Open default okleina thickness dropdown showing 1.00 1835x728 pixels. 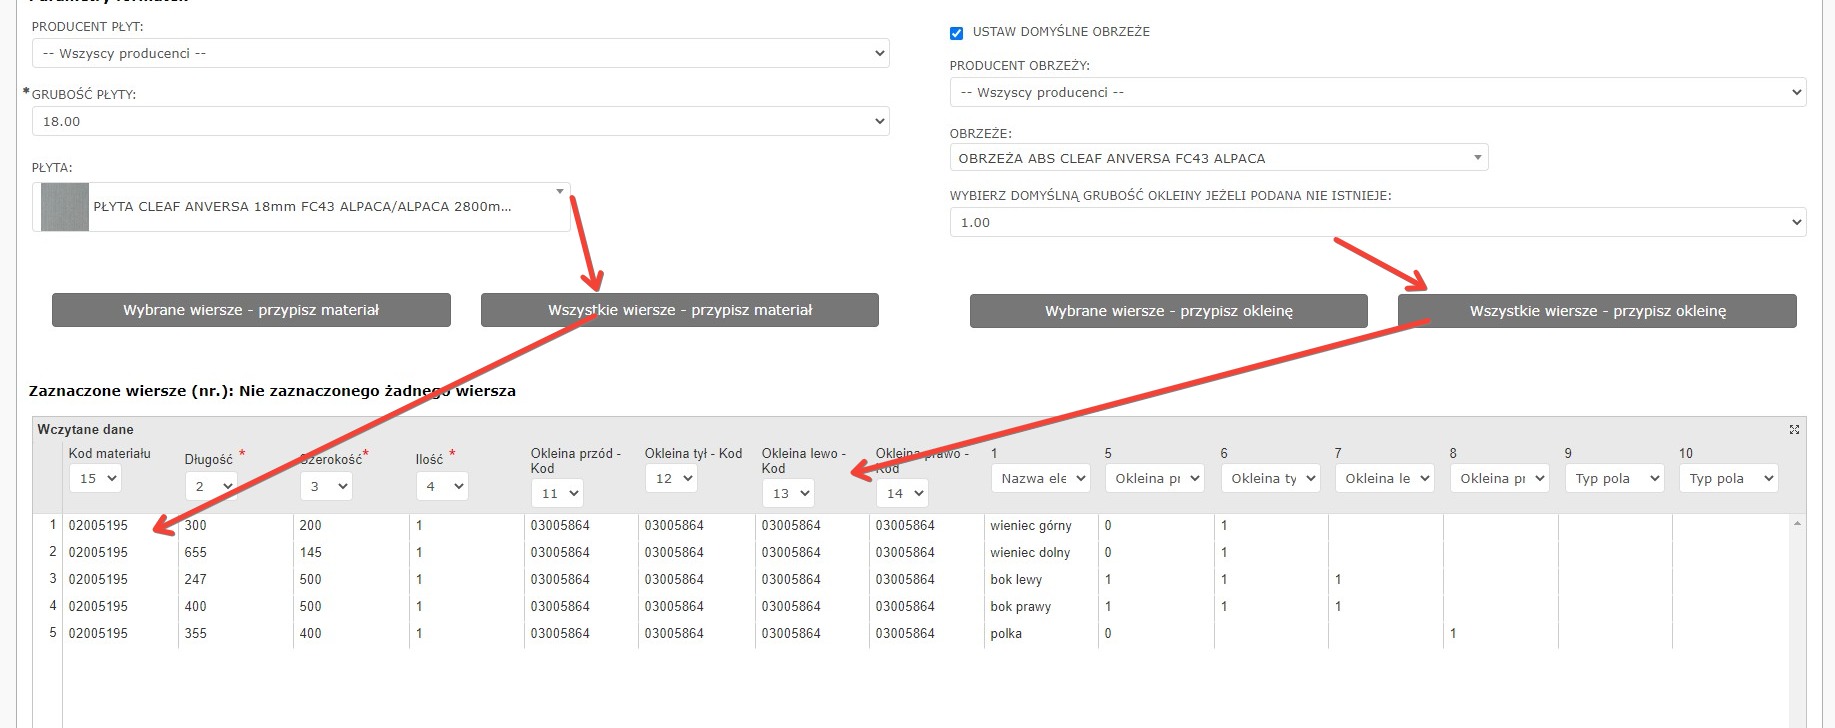[x=1377, y=223]
